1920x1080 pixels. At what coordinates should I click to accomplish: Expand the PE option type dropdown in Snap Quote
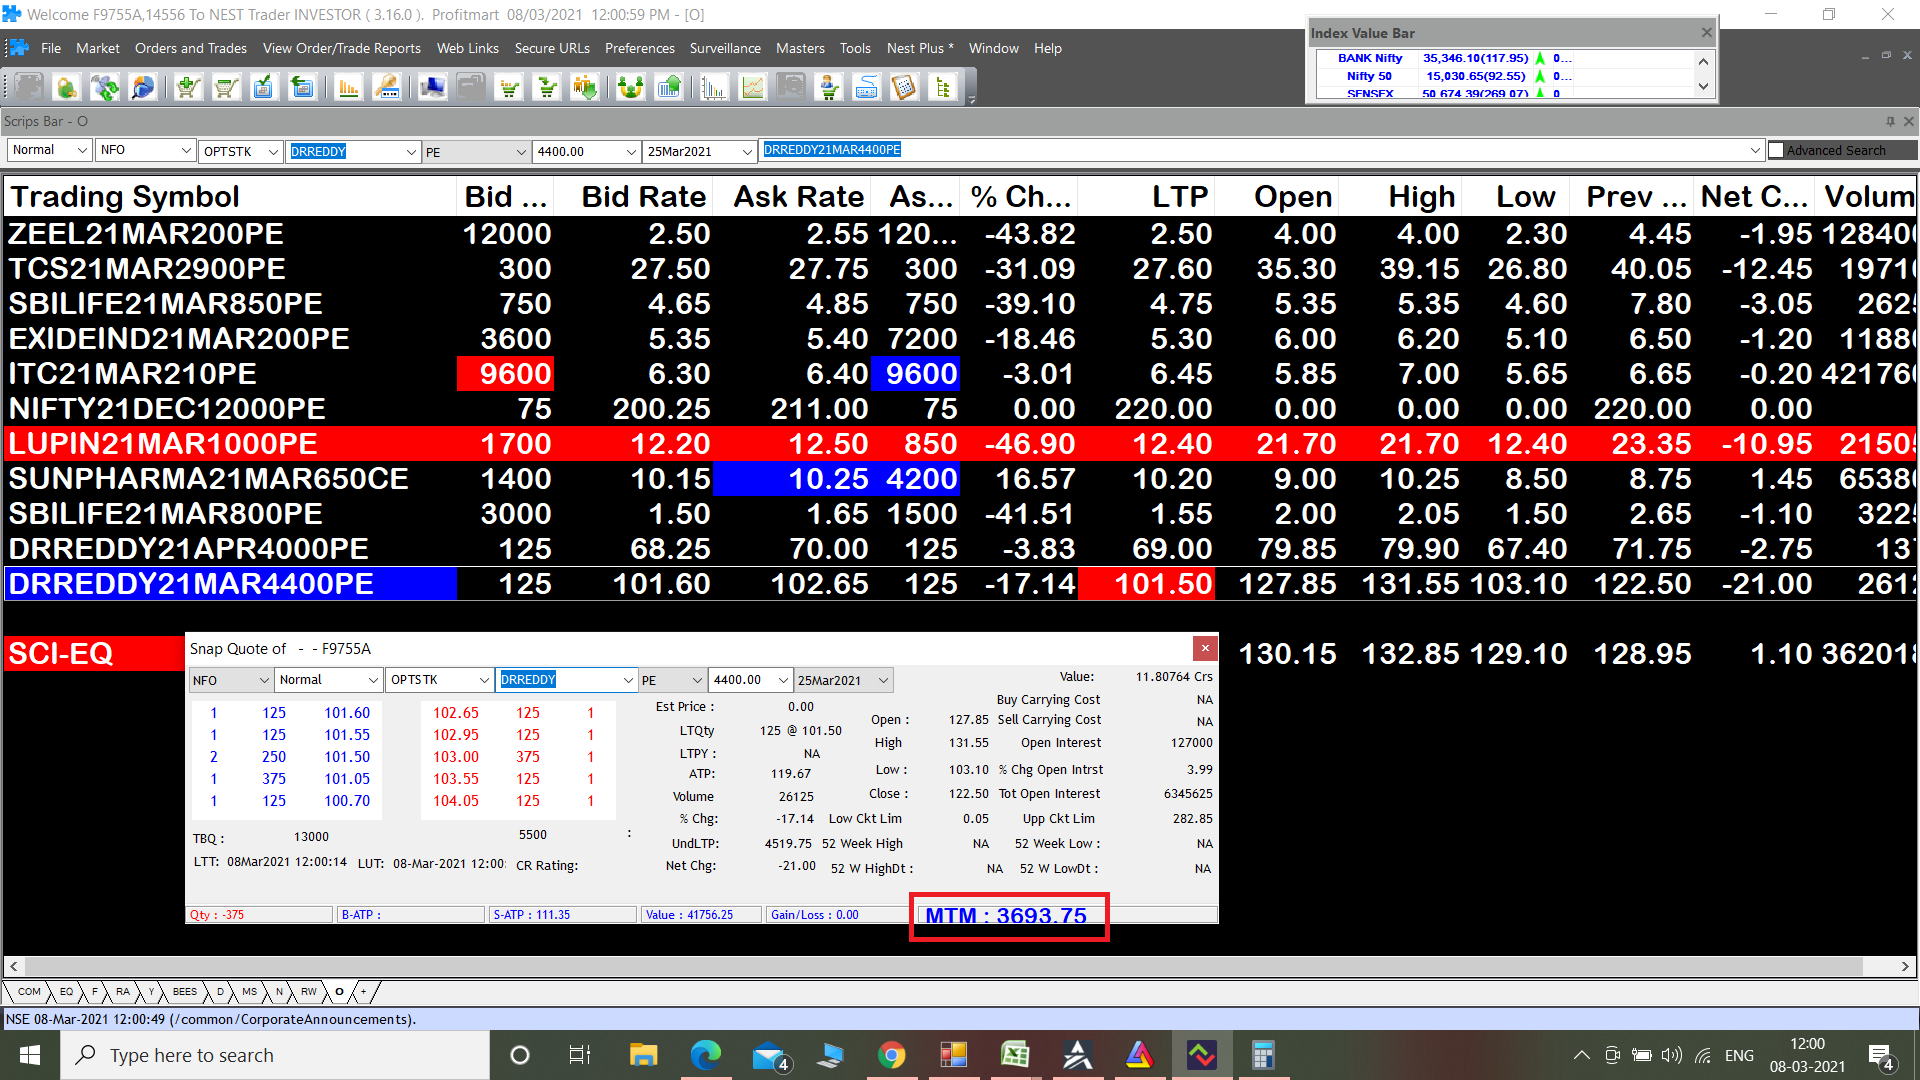pos(697,680)
